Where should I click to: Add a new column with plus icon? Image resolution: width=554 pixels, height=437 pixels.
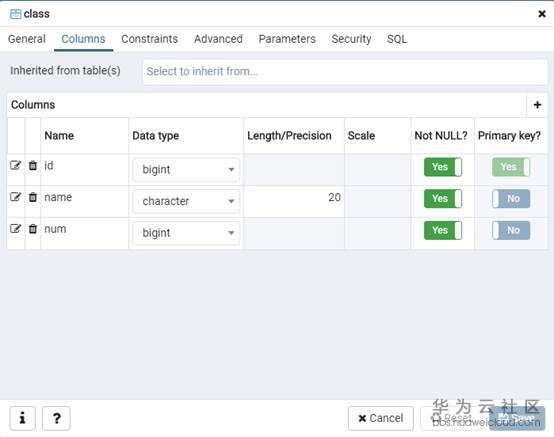point(537,105)
